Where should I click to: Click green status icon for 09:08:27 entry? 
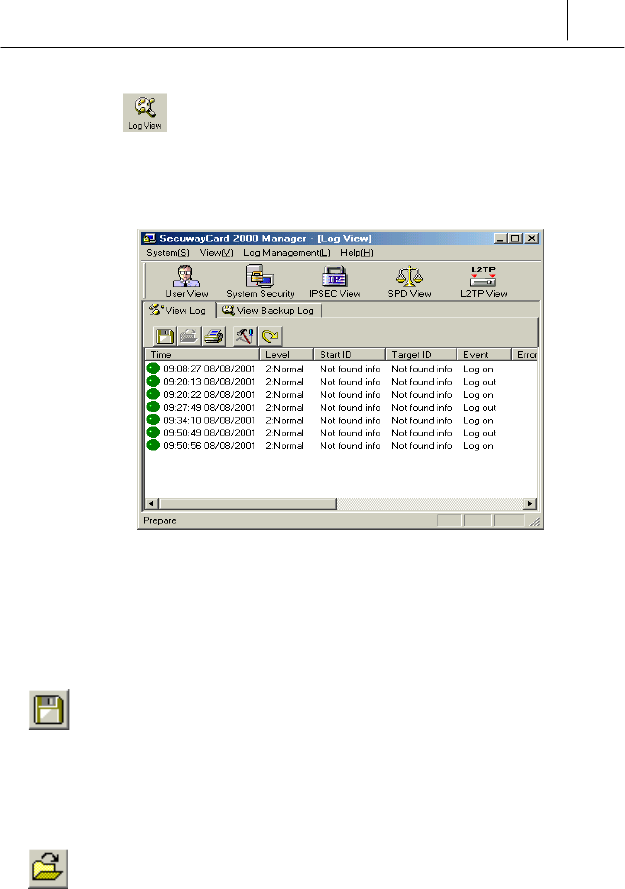pos(153,369)
